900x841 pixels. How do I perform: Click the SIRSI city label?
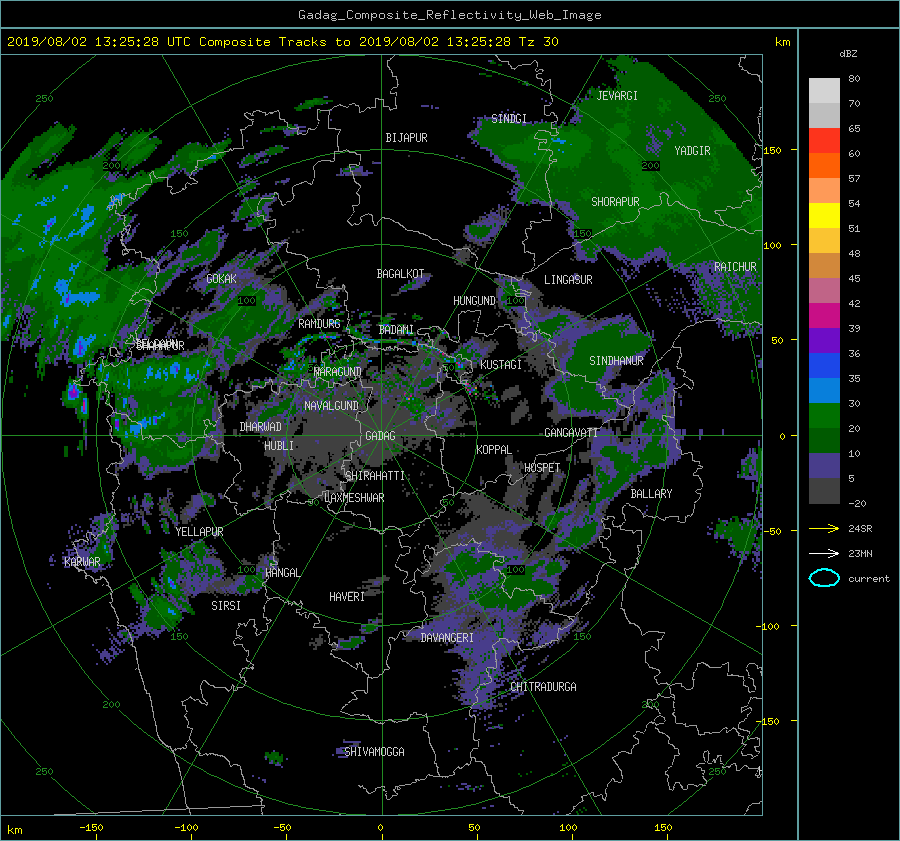226,606
